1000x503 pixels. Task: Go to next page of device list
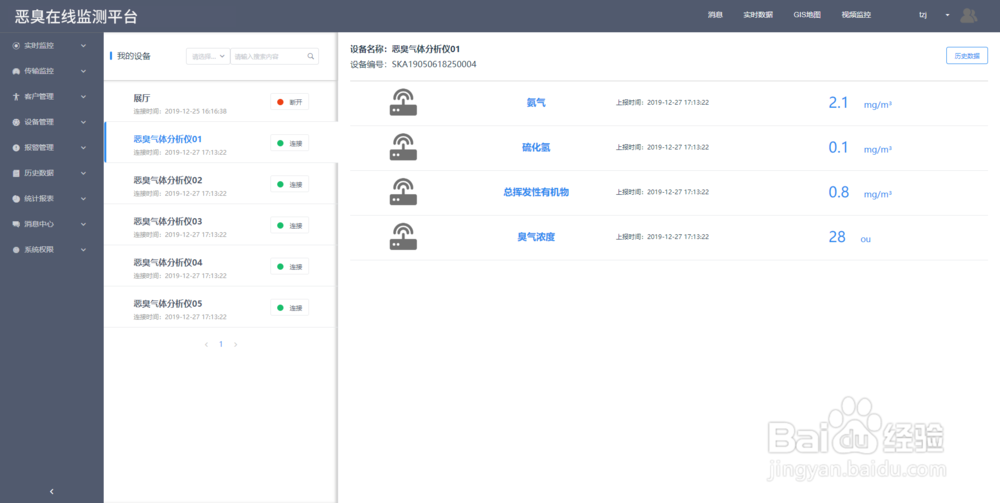tap(235, 344)
